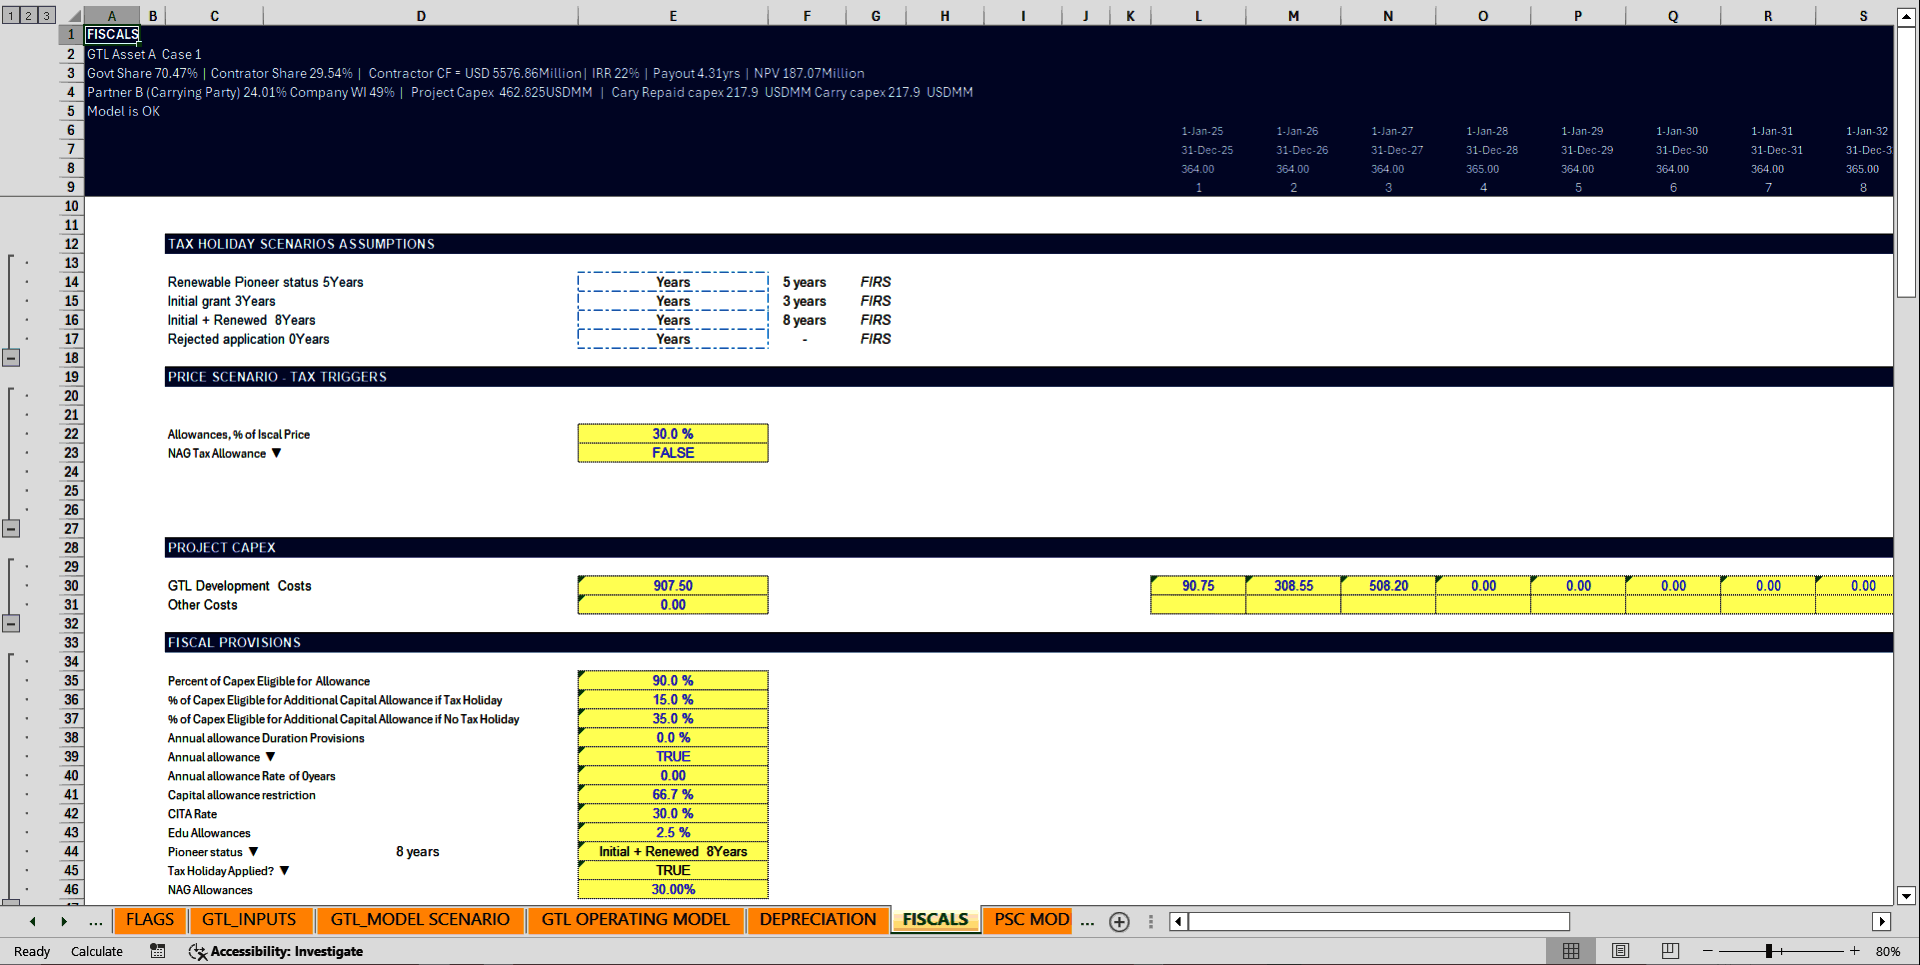
Task: Open the Pioneer status dropdown
Action: pos(254,851)
